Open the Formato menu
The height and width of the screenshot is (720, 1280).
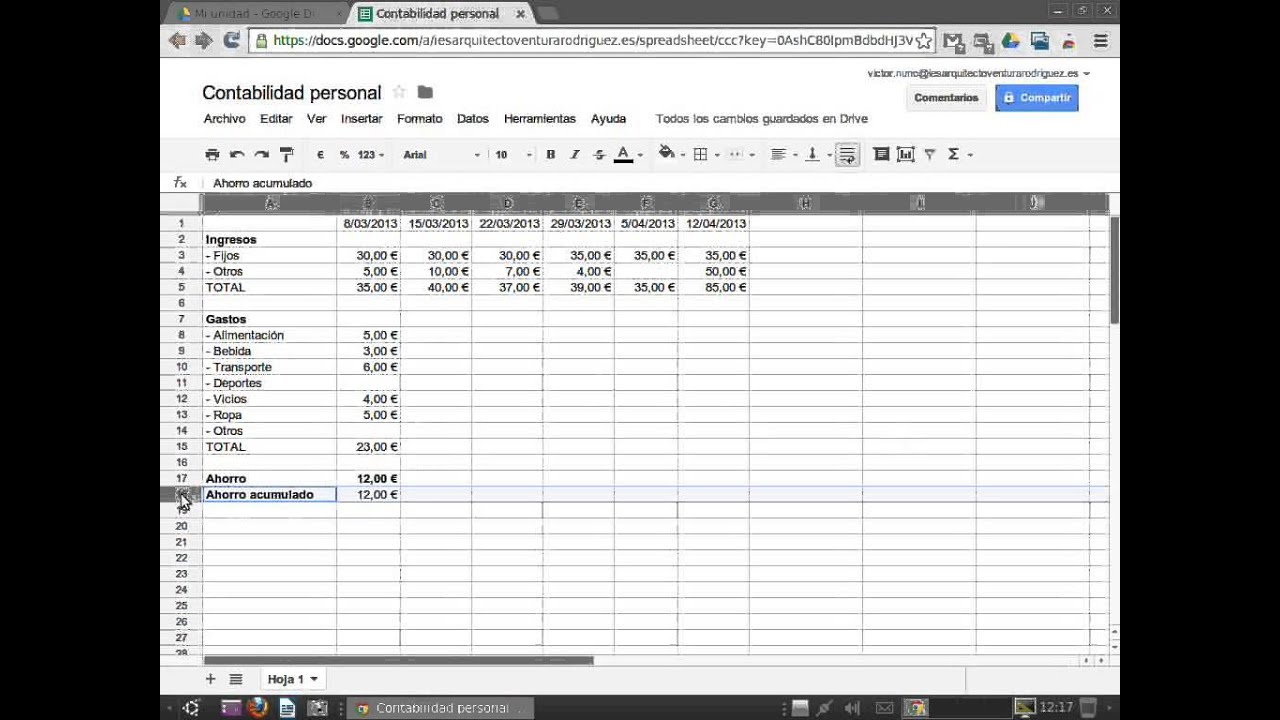click(x=419, y=118)
